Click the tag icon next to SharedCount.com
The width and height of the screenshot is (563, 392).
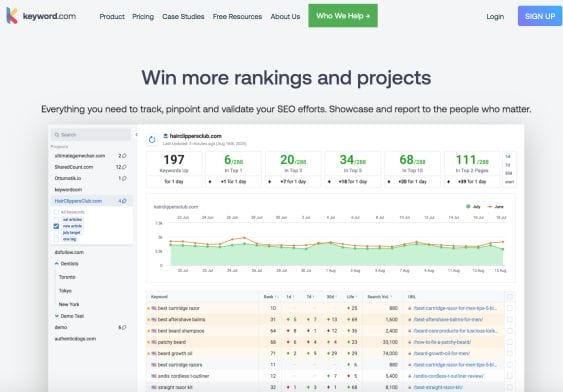pos(124,167)
